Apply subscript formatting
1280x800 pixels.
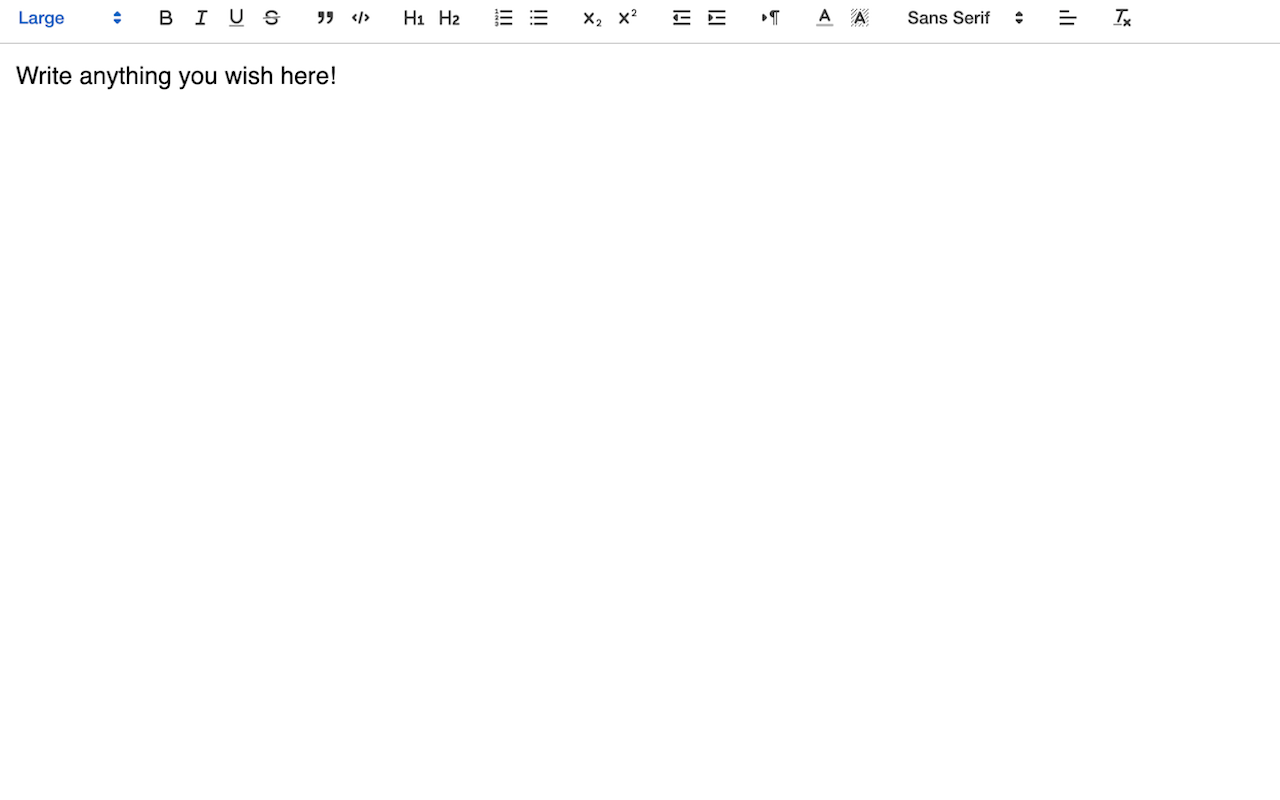(592, 18)
